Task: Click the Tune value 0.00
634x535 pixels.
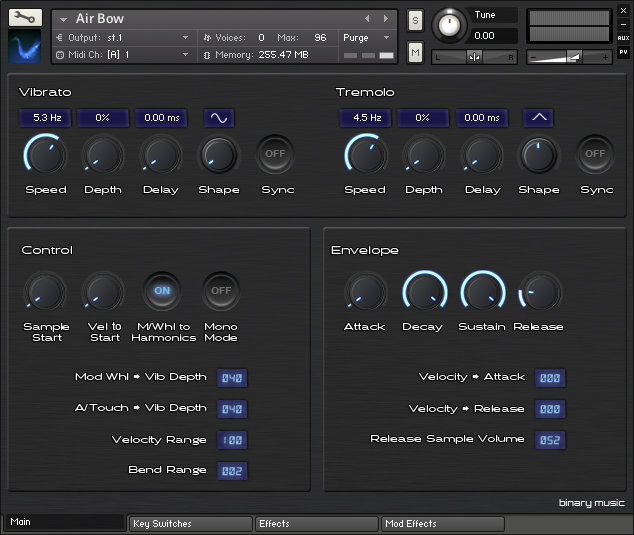Action: (x=484, y=36)
